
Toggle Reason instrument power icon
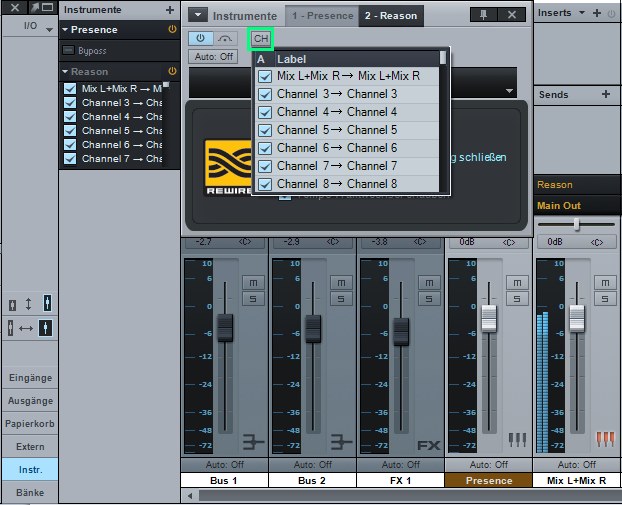coord(172,71)
